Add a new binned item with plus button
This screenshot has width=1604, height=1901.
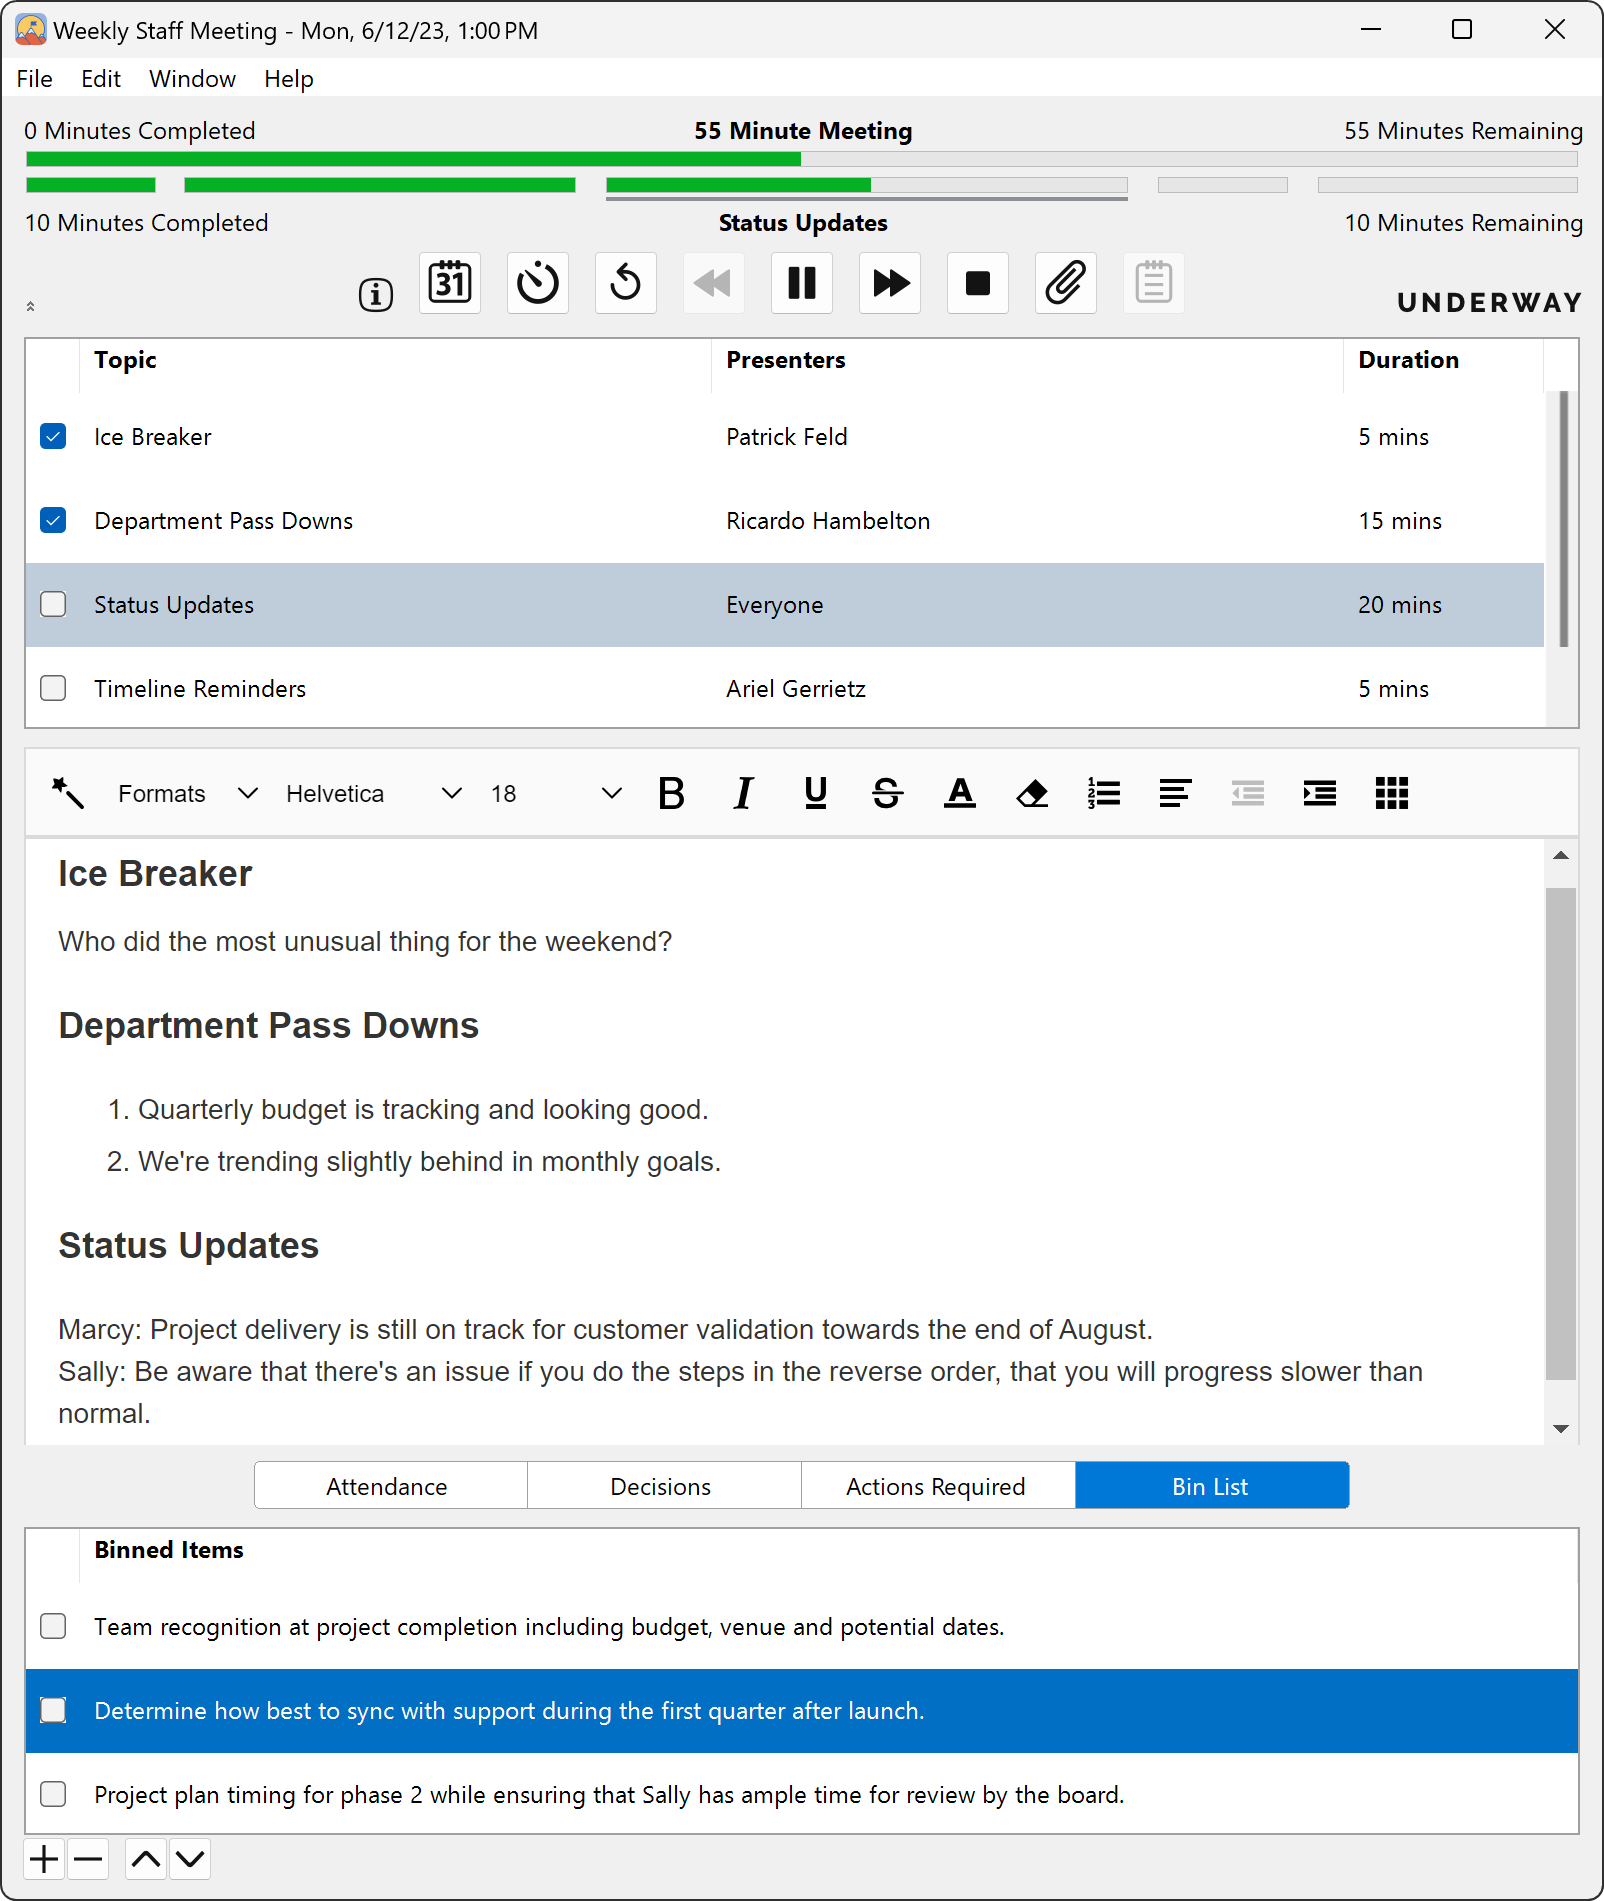coord(44,1860)
